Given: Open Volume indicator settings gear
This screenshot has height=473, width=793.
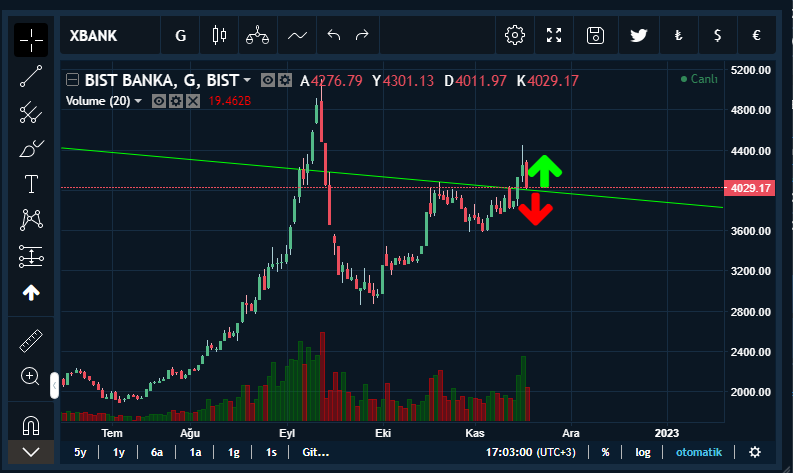Looking at the screenshot, I should tap(175, 101).
